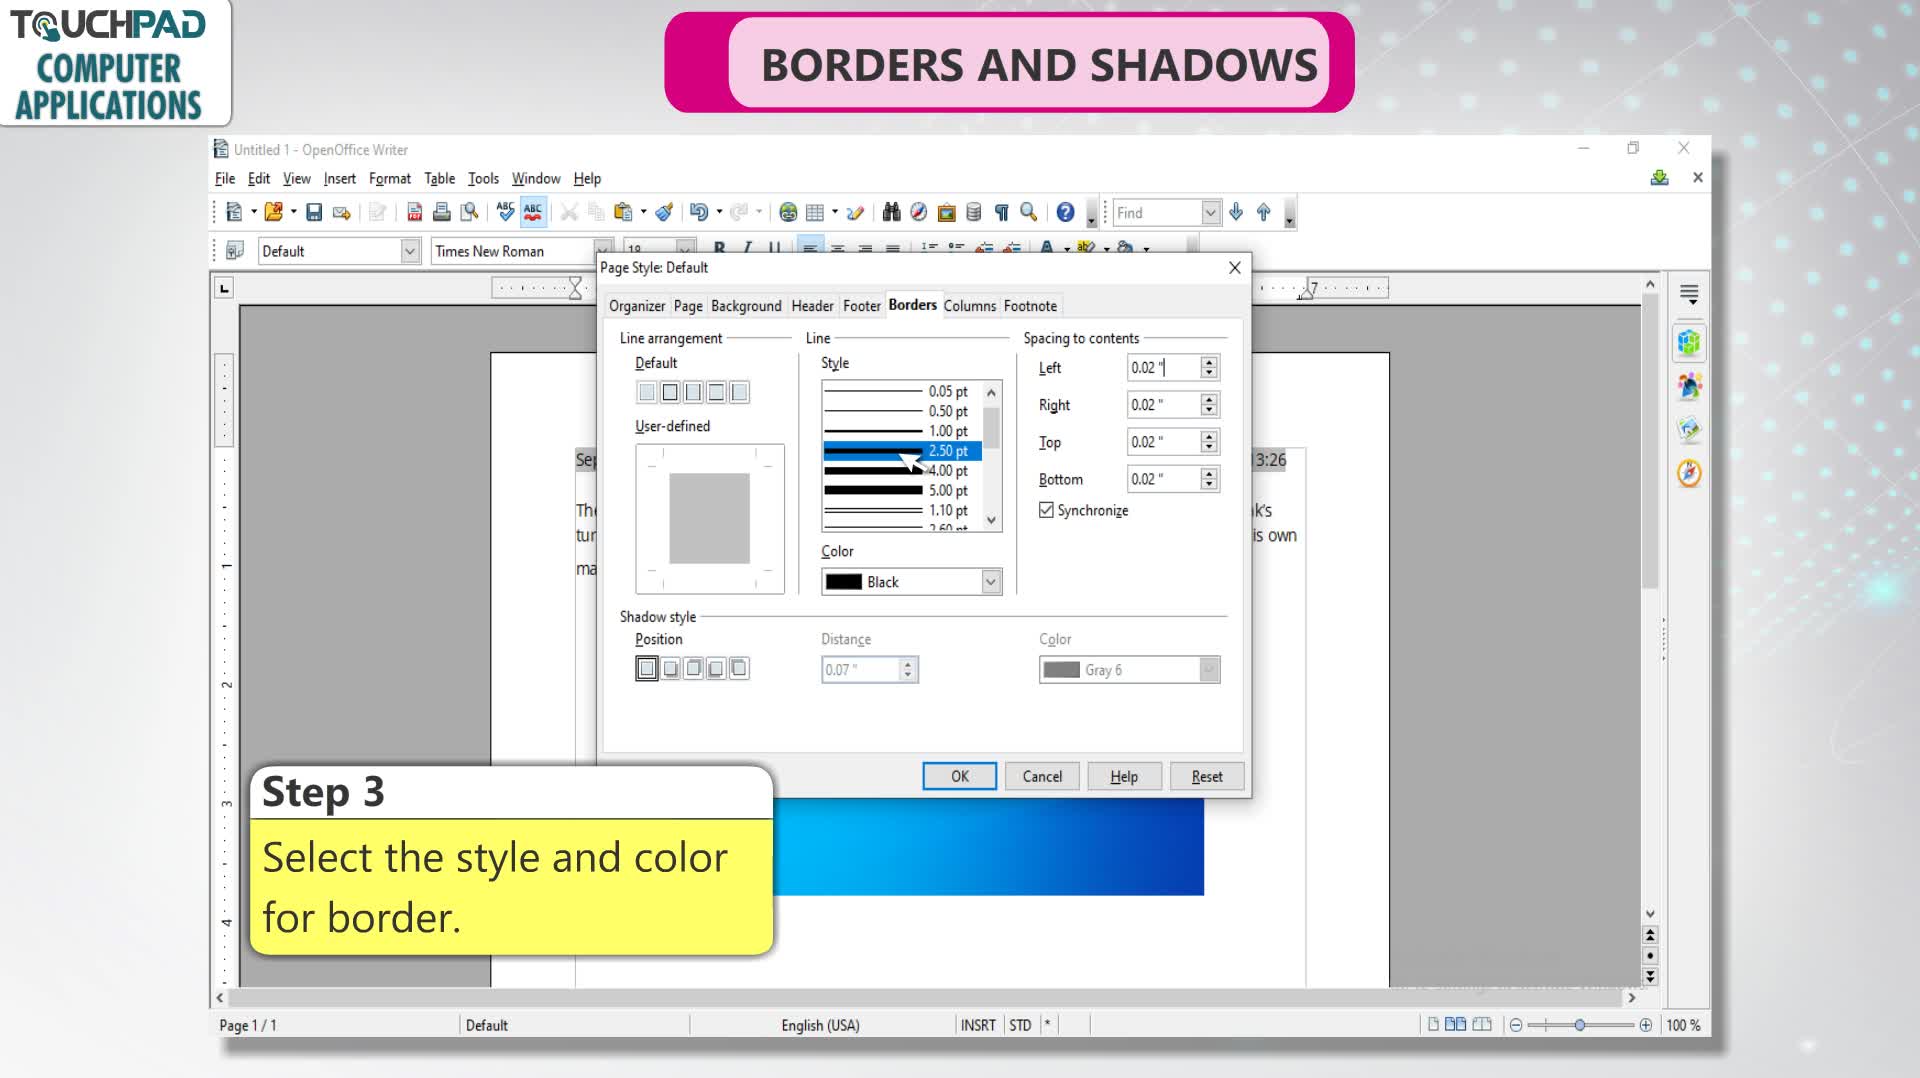Viewport: 1920px width, 1078px height.
Task: Click Styles and Formatting icon left of style box
Action: pyautogui.click(x=235, y=250)
